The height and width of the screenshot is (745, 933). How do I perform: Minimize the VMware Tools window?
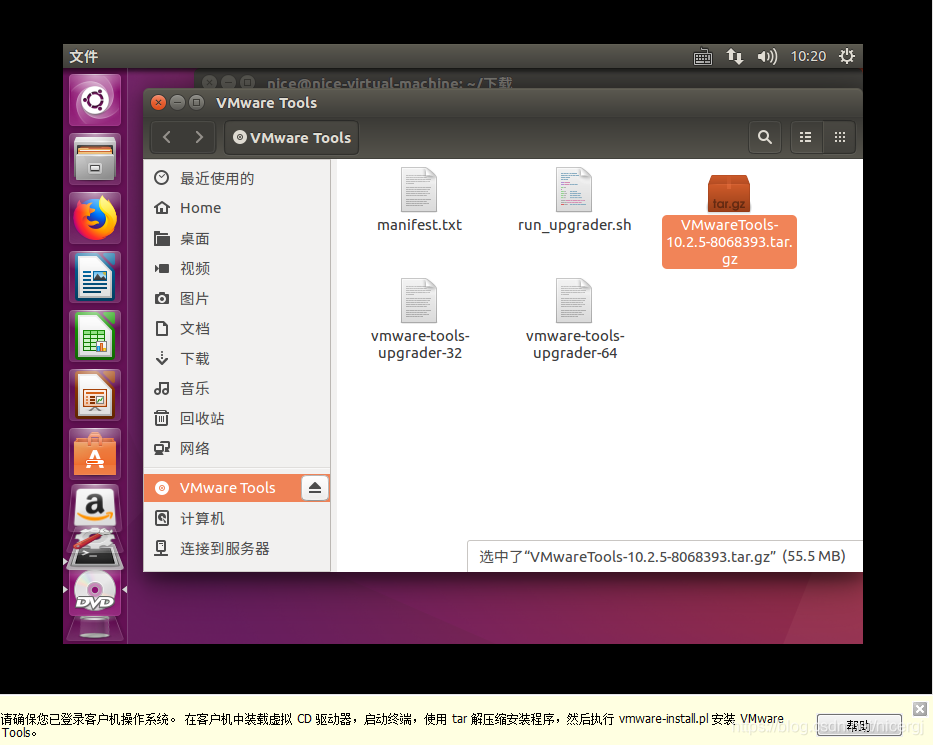point(177,102)
